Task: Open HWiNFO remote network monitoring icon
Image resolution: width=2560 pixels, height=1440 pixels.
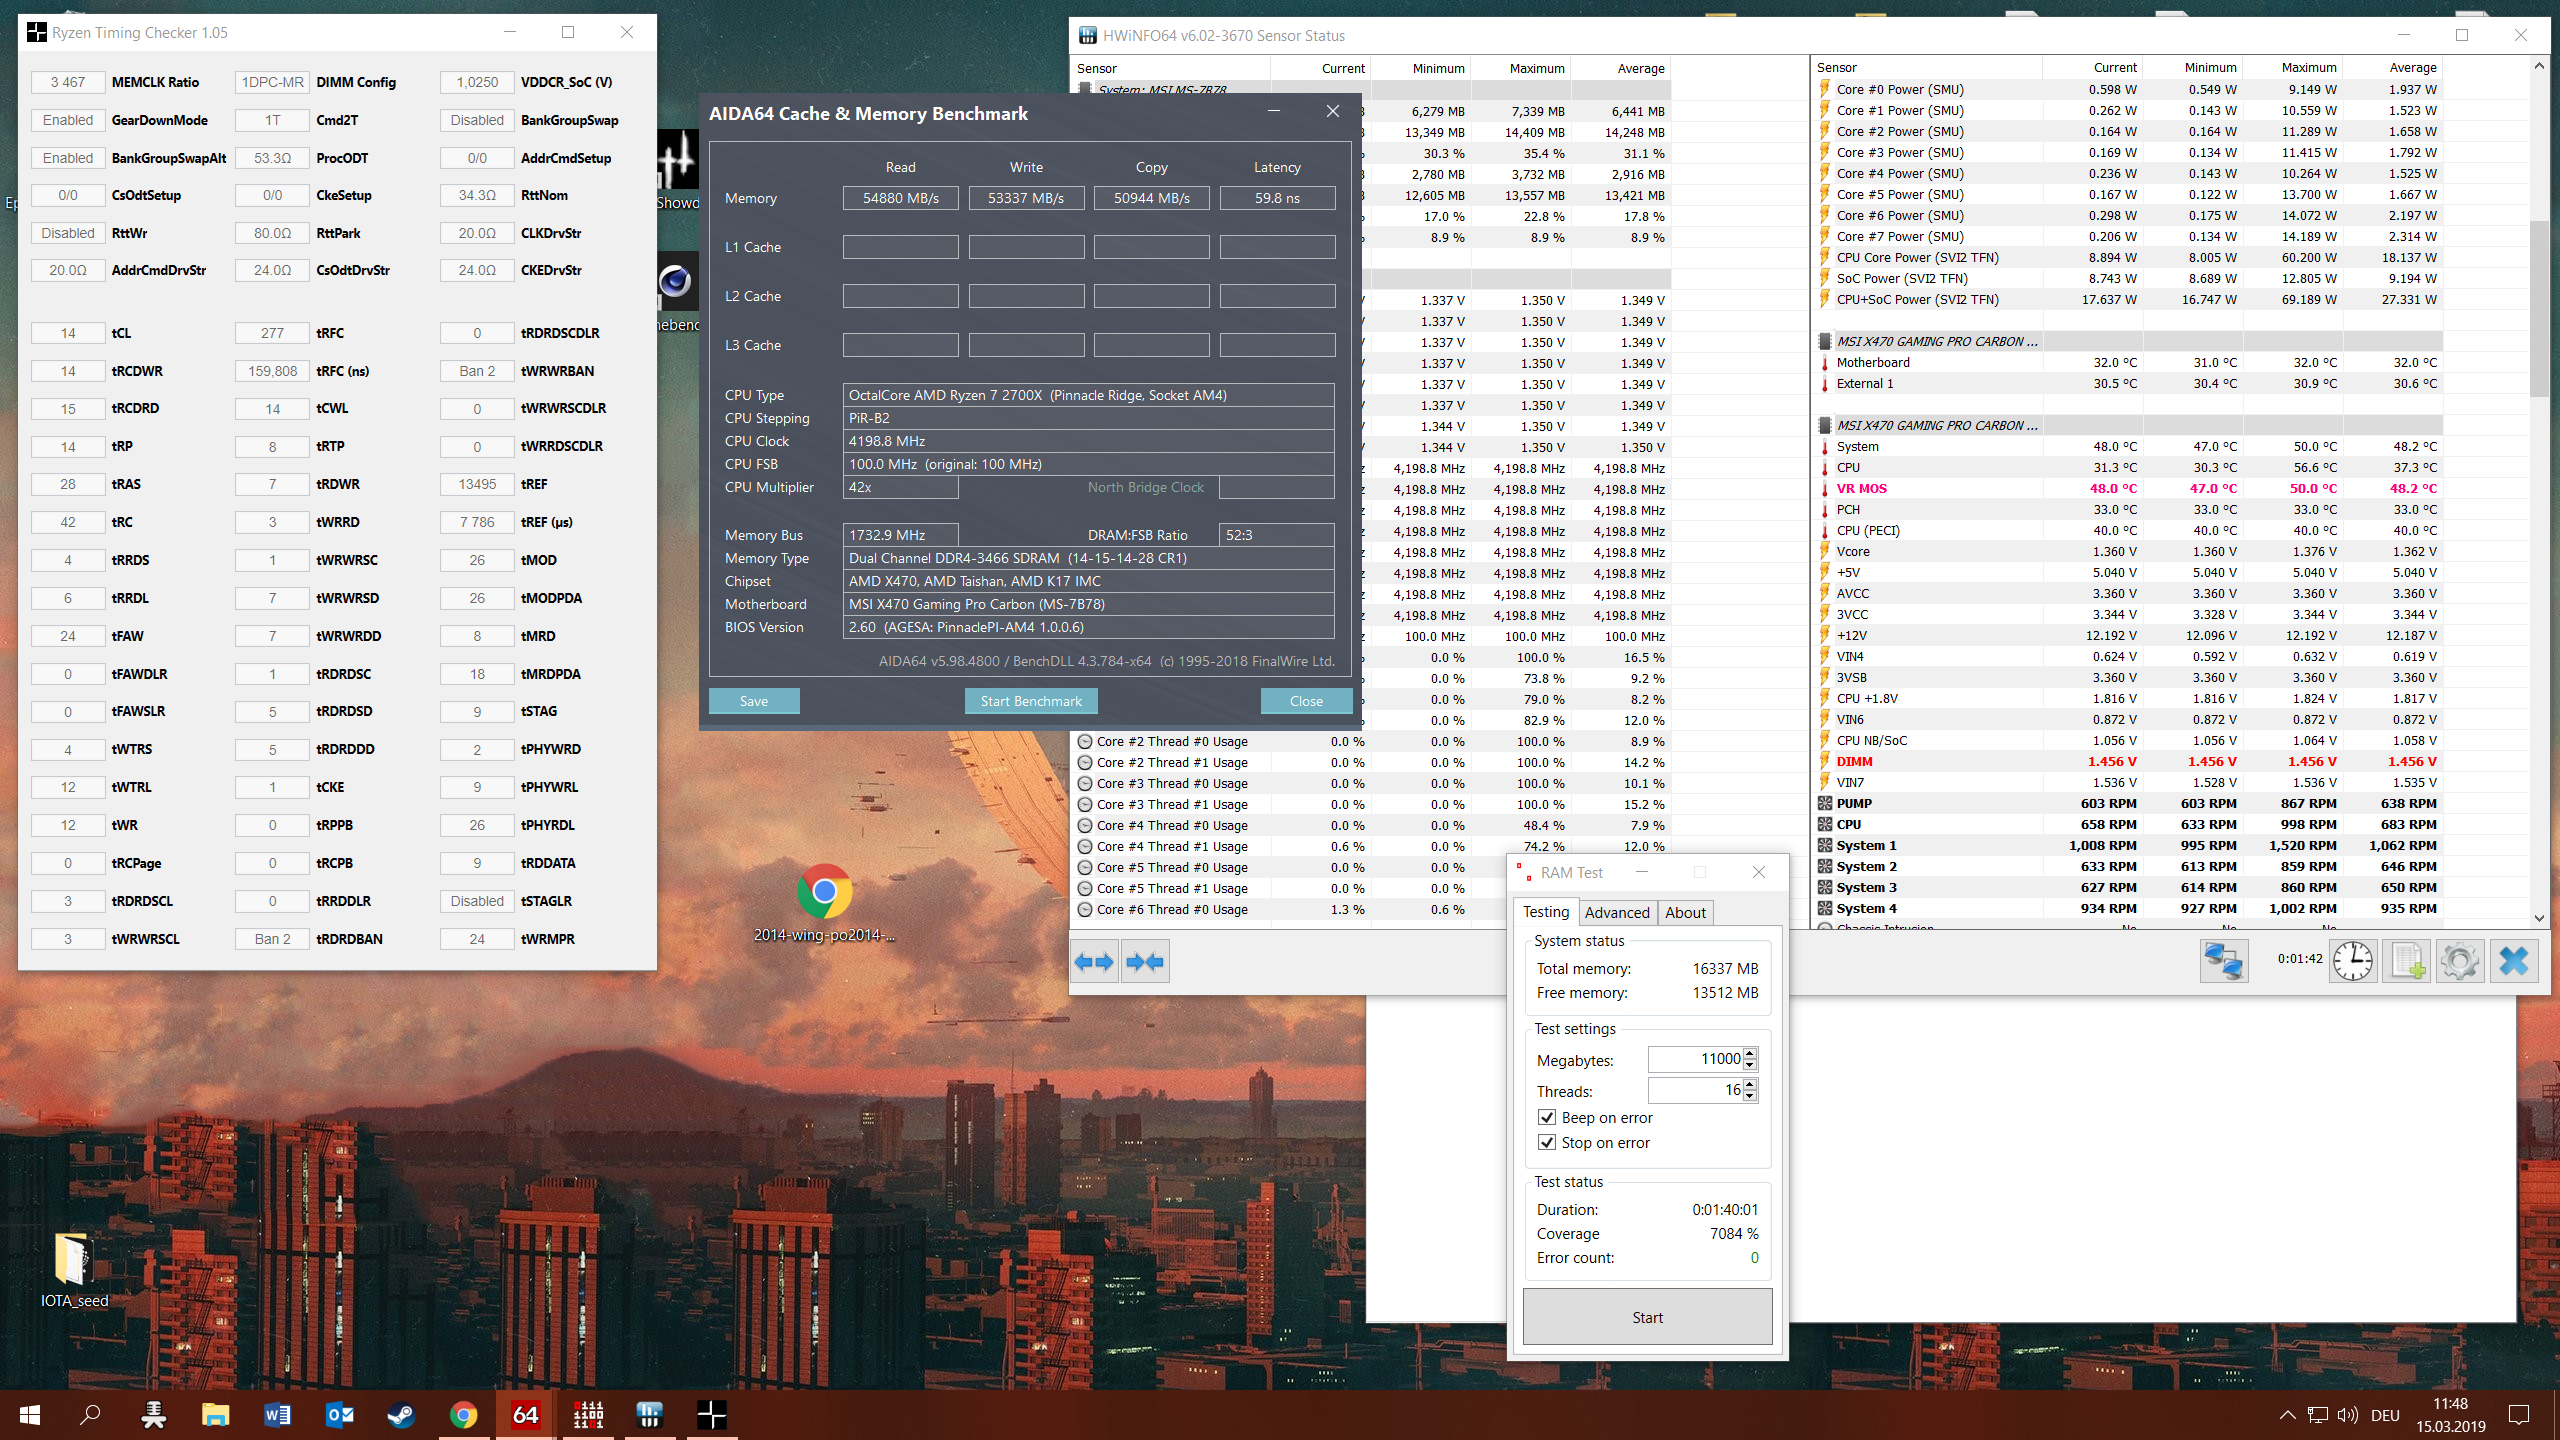Action: (x=2223, y=962)
